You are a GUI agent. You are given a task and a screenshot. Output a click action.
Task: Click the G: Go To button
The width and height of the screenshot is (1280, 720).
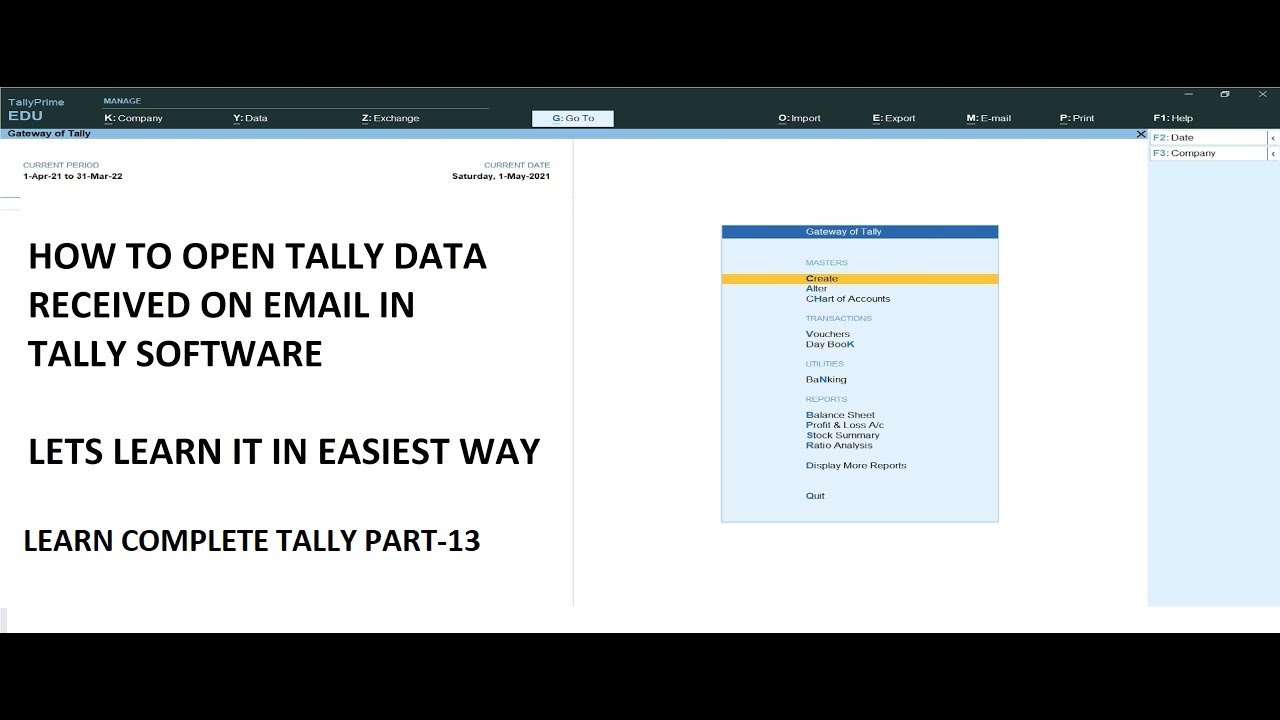point(573,118)
